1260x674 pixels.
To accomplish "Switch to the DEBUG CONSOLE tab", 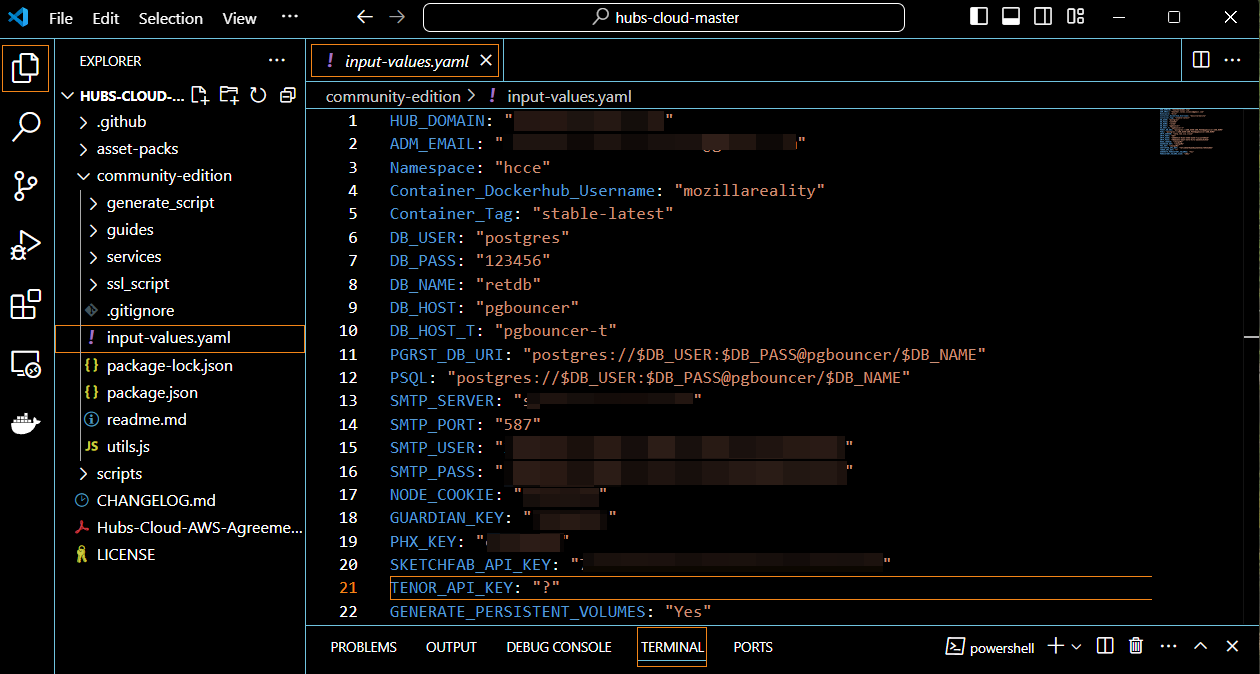I will coord(559,647).
